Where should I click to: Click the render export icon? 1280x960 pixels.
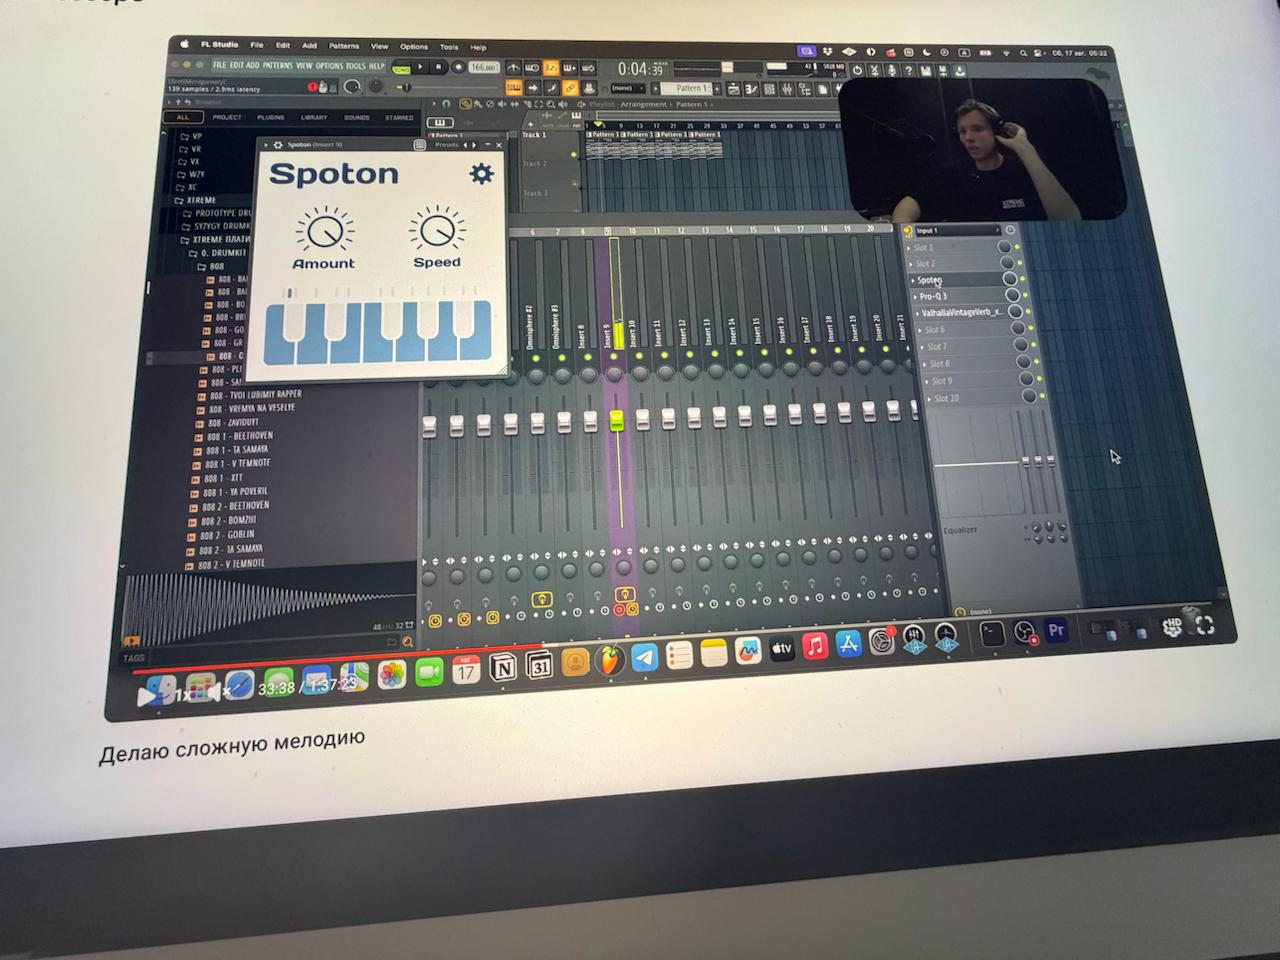point(943,71)
